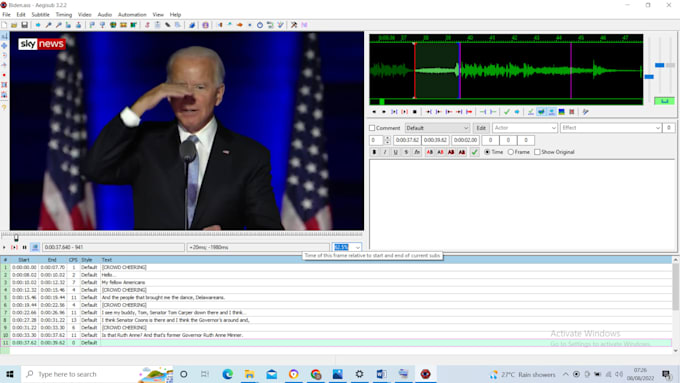
Task: Open the font name picker (fn) button
Action: (x=417, y=152)
